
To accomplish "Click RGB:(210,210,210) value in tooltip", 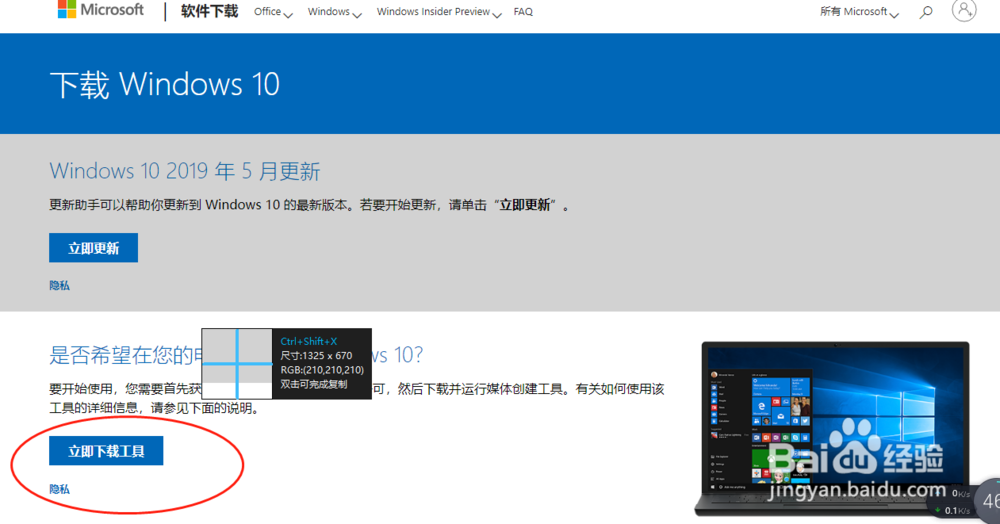I will pyautogui.click(x=322, y=370).
